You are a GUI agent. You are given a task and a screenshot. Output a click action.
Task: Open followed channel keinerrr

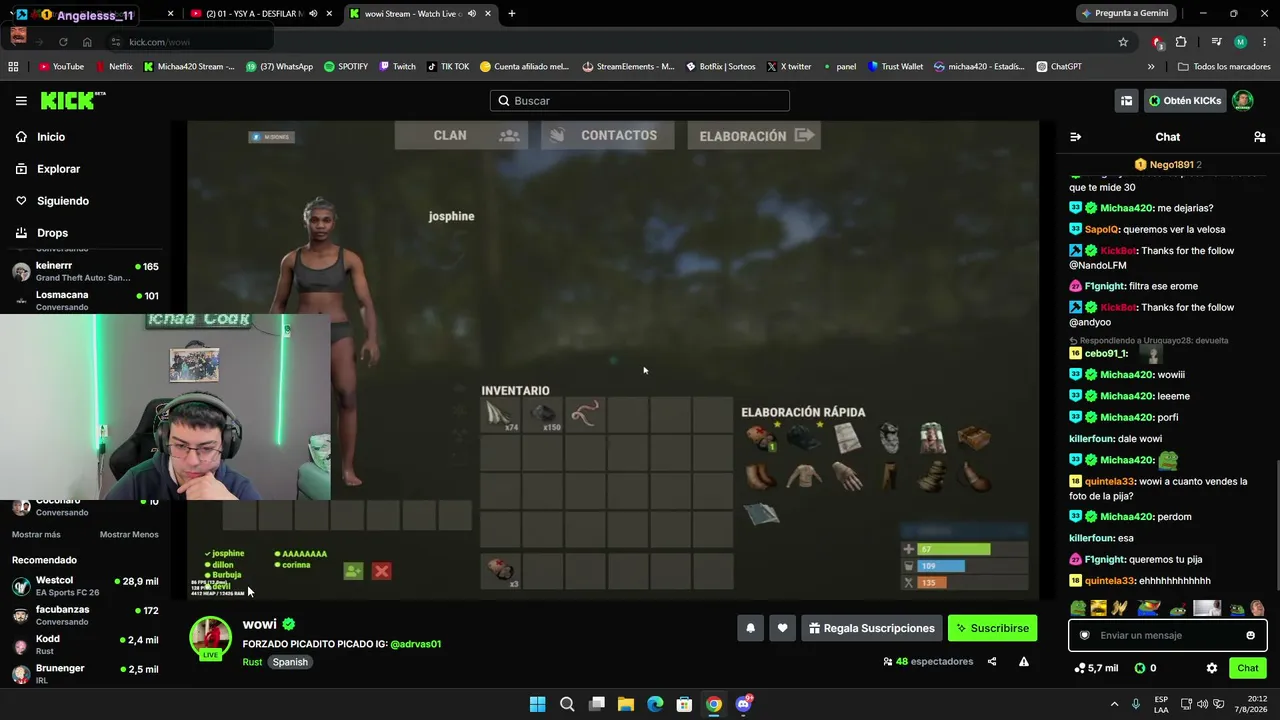pos(85,271)
